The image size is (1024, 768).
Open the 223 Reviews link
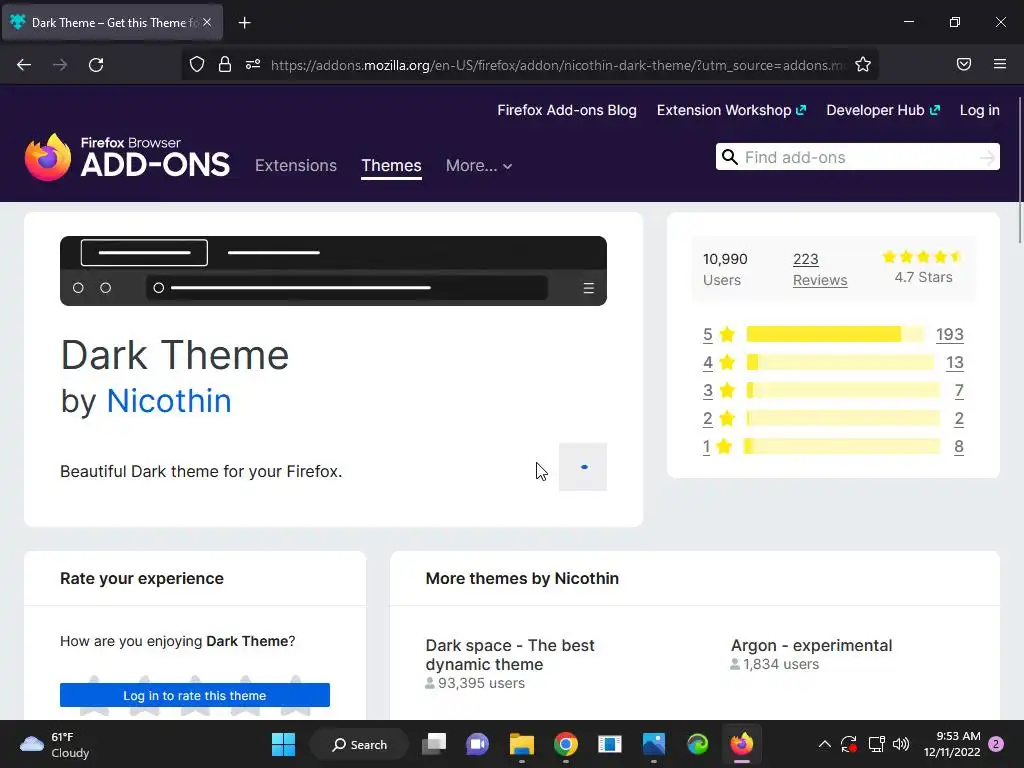pos(820,269)
